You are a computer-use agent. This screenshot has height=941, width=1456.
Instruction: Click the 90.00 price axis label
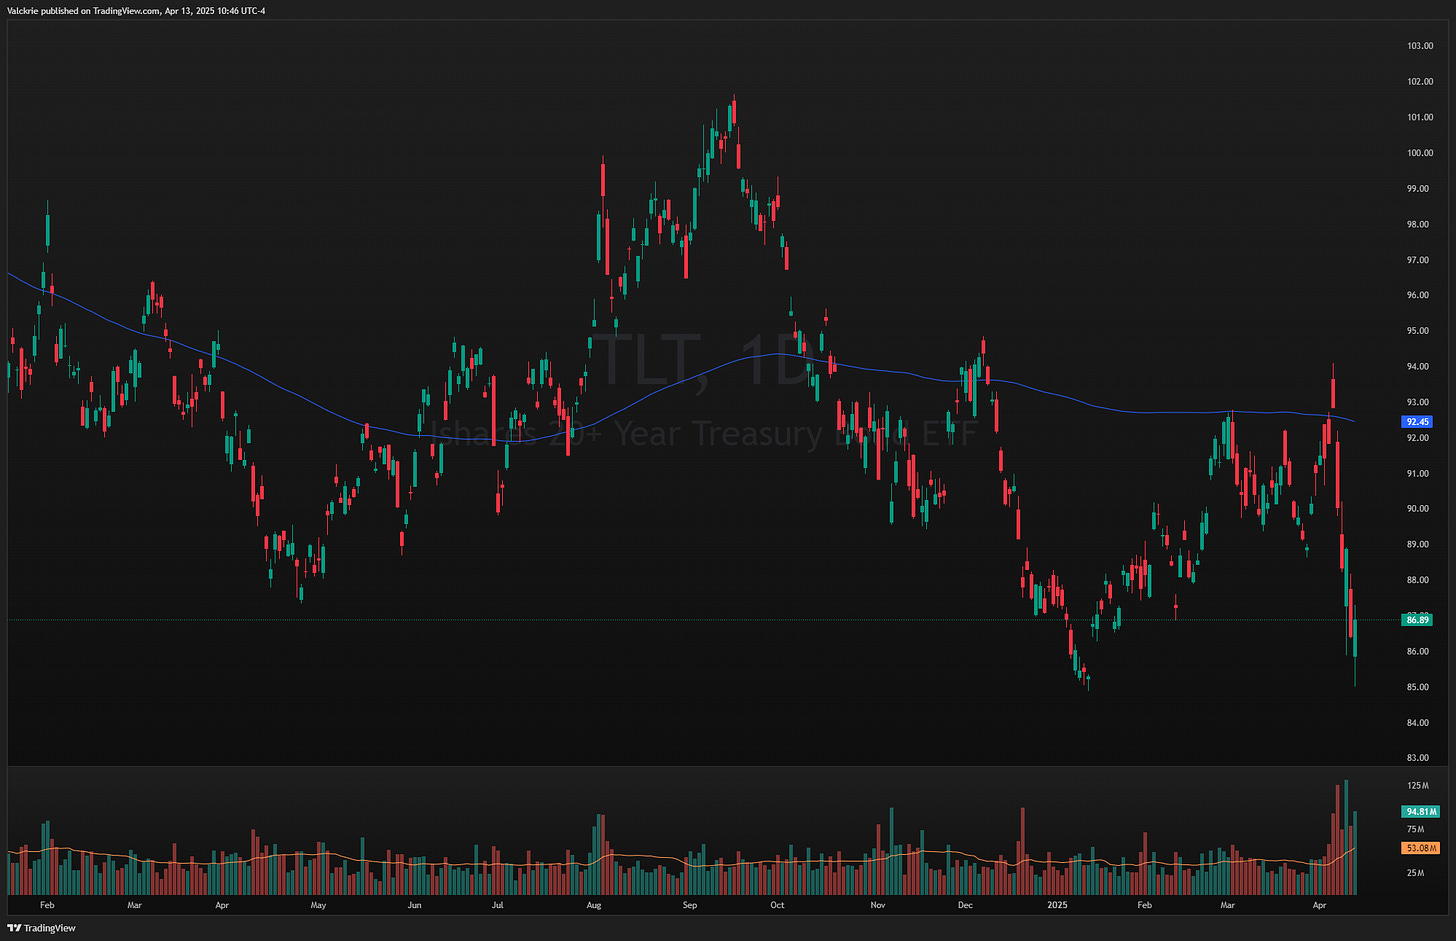point(1418,509)
